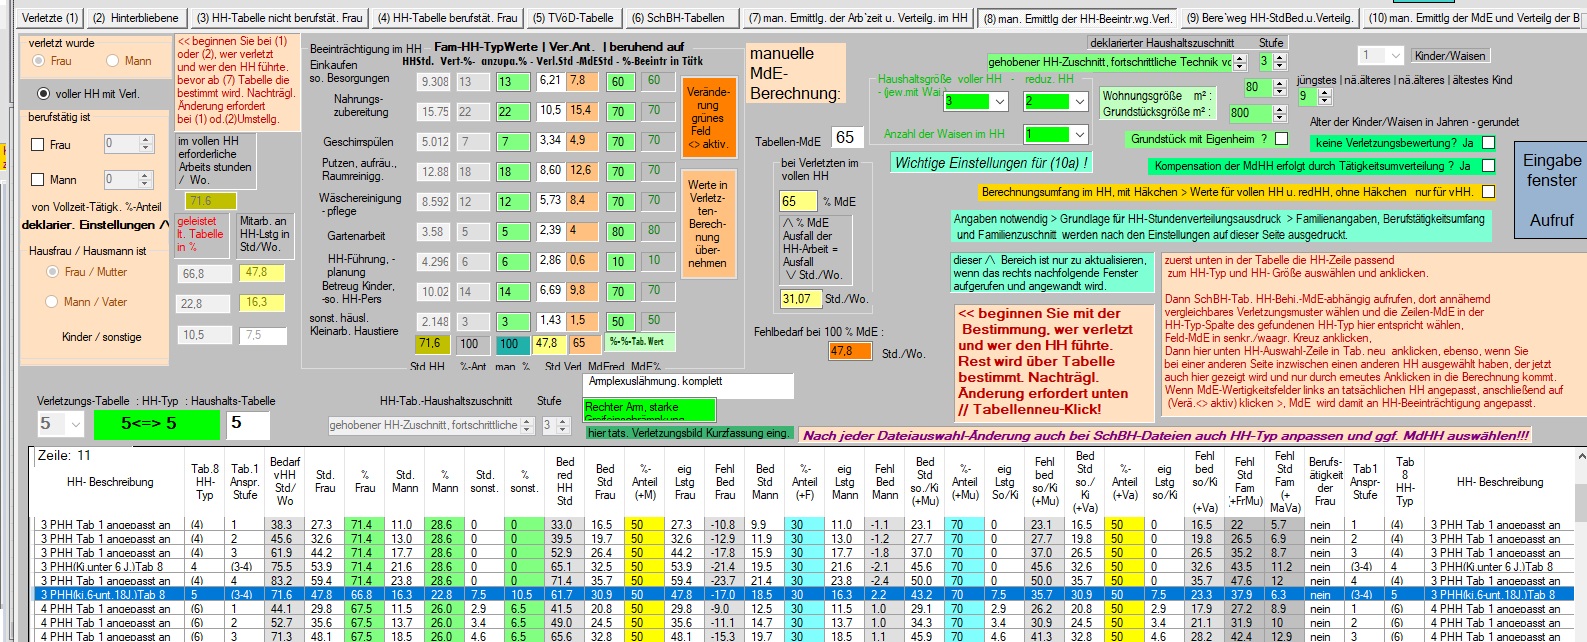Click green 14 field in Betreug Kinder row
Image resolution: width=1587 pixels, height=642 pixels.
click(x=515, y=292)
